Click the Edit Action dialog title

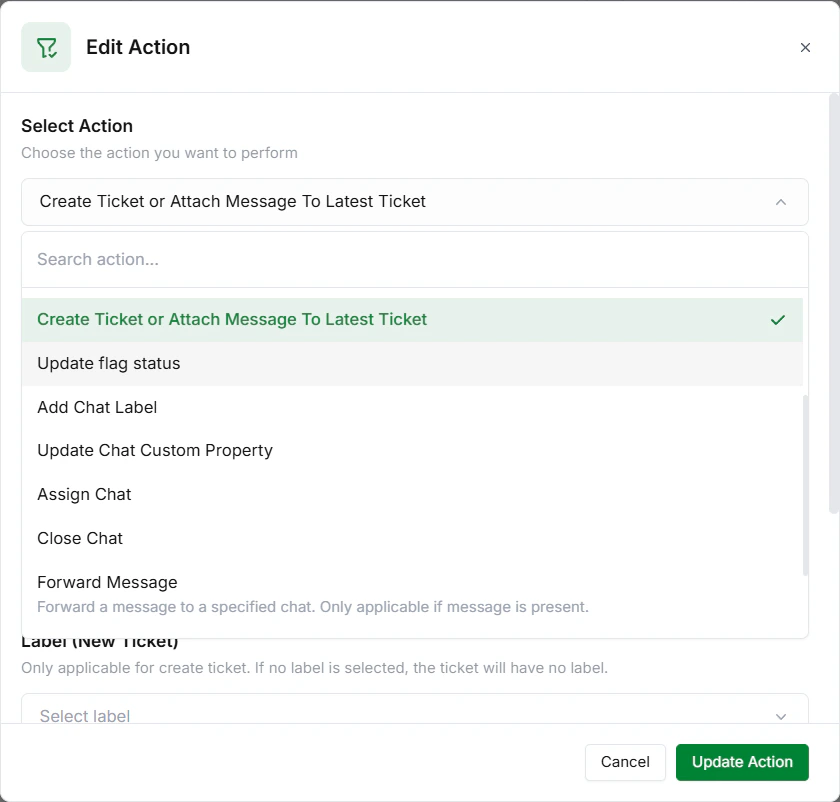coord(138,47)
